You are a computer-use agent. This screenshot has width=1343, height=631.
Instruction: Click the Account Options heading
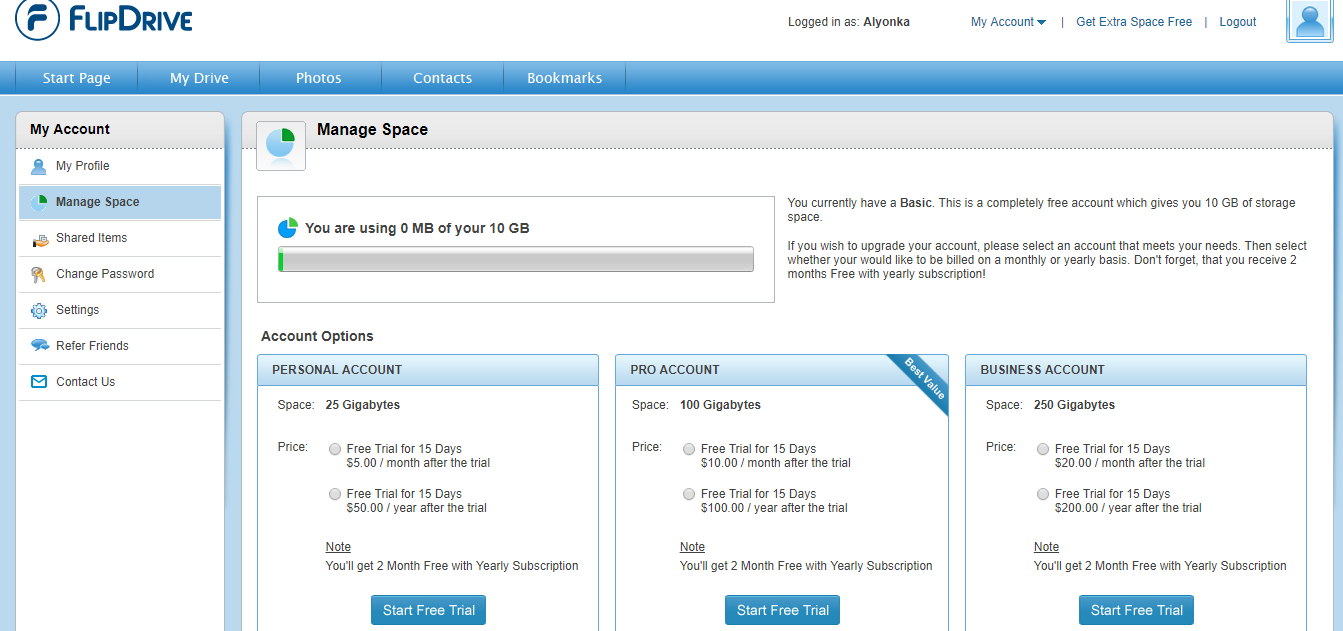pyautogui.click(x=317, y=336)
